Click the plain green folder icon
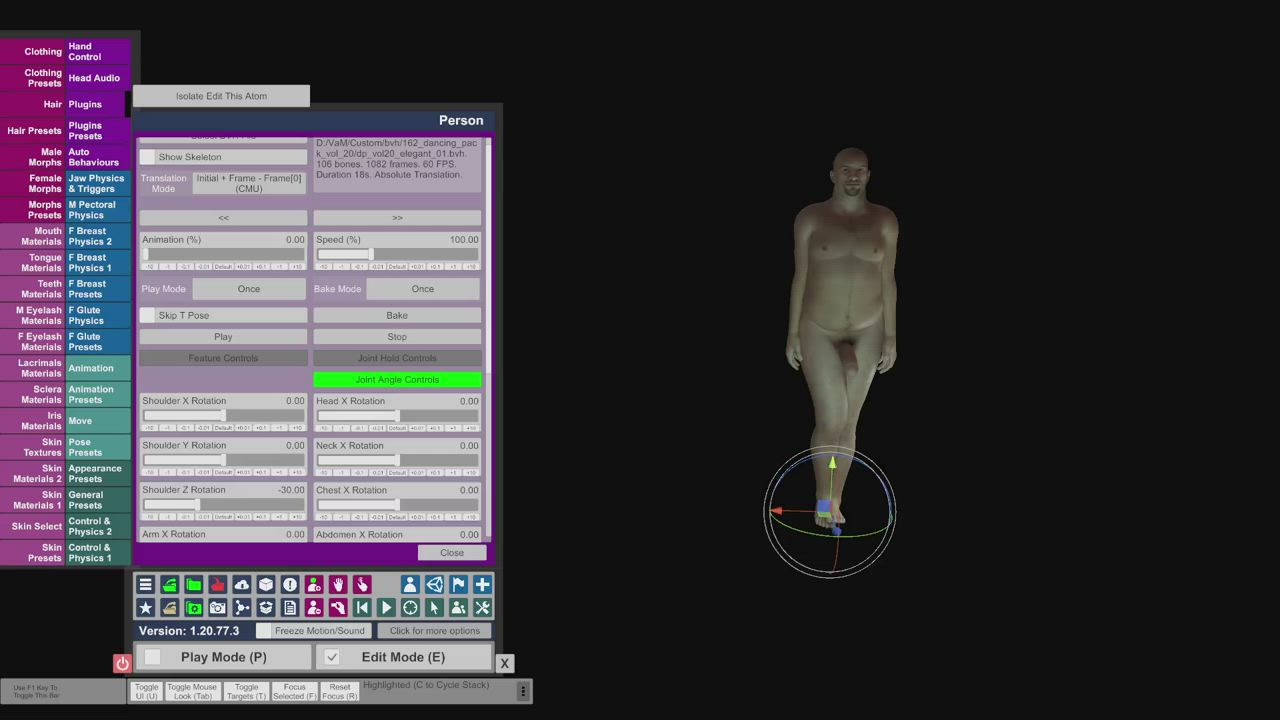The image size is (1280, 720). click(x=194, y=585)
